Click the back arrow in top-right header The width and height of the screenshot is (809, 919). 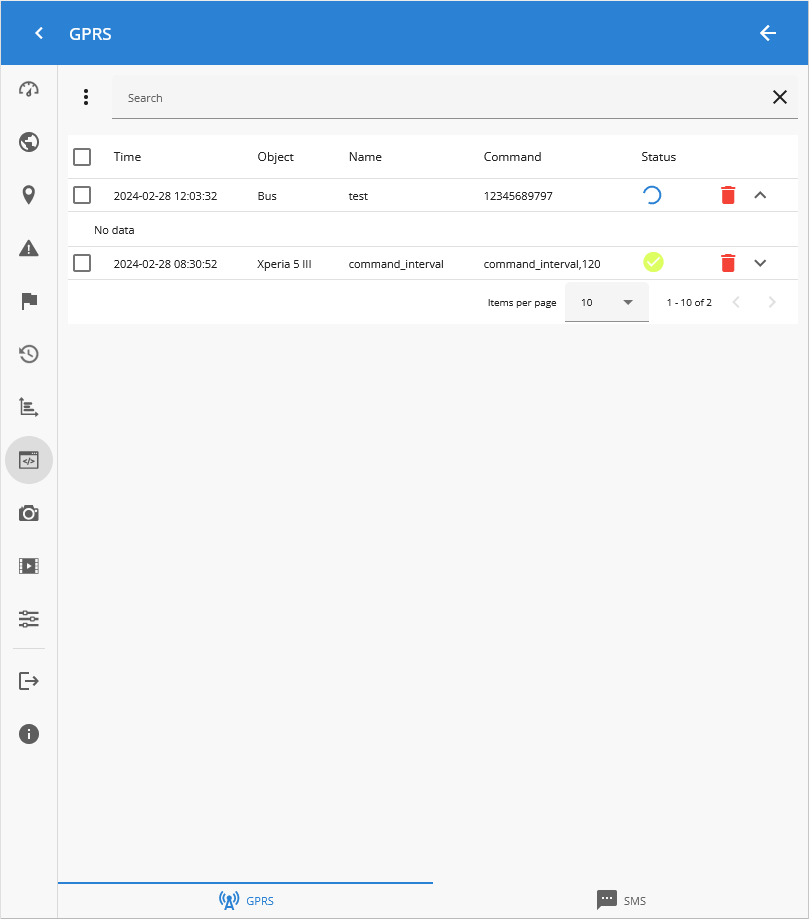coord(767,33)
